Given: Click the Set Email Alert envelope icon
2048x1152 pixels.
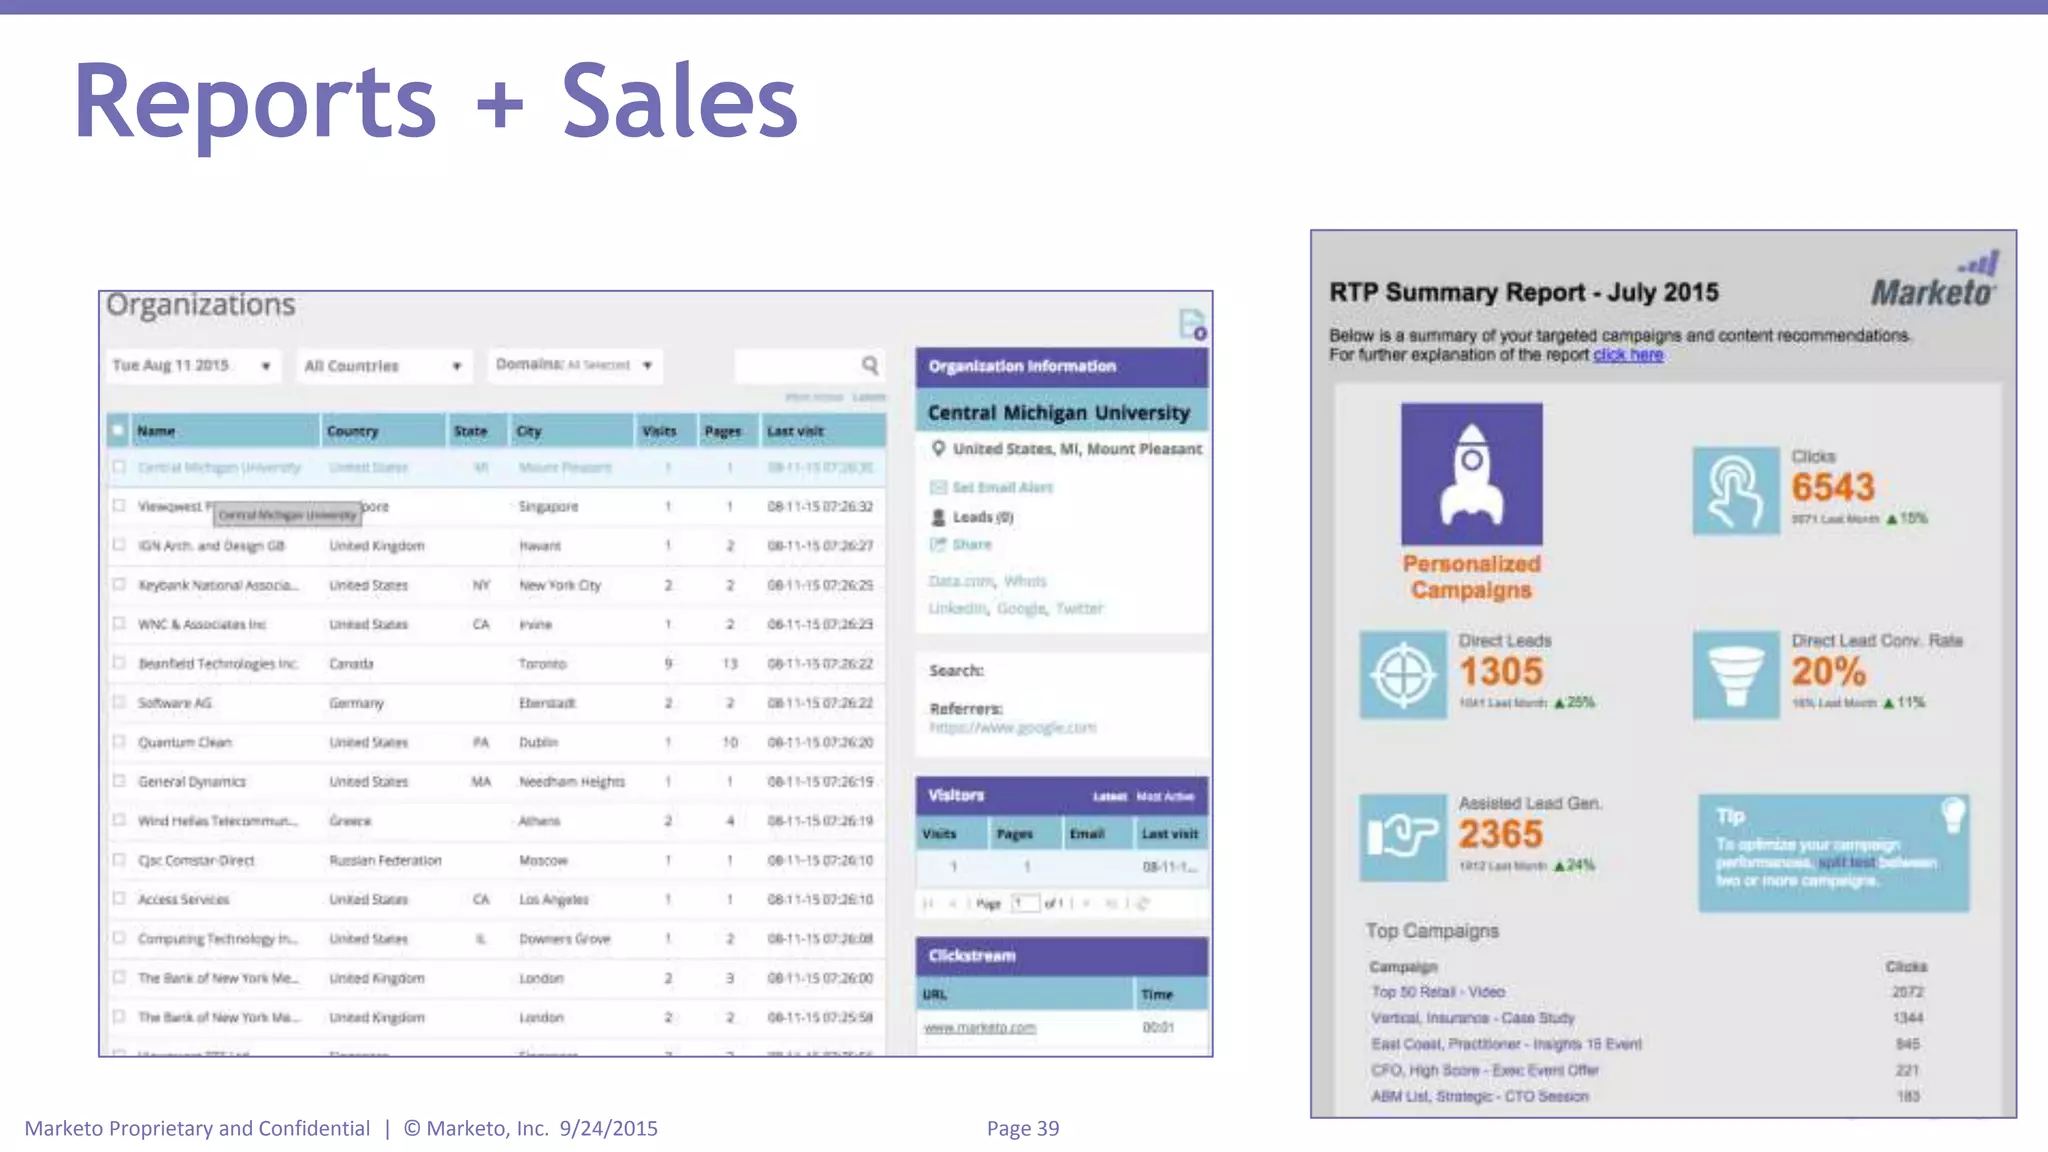Looking at the screenshot, I should point(938,487).
